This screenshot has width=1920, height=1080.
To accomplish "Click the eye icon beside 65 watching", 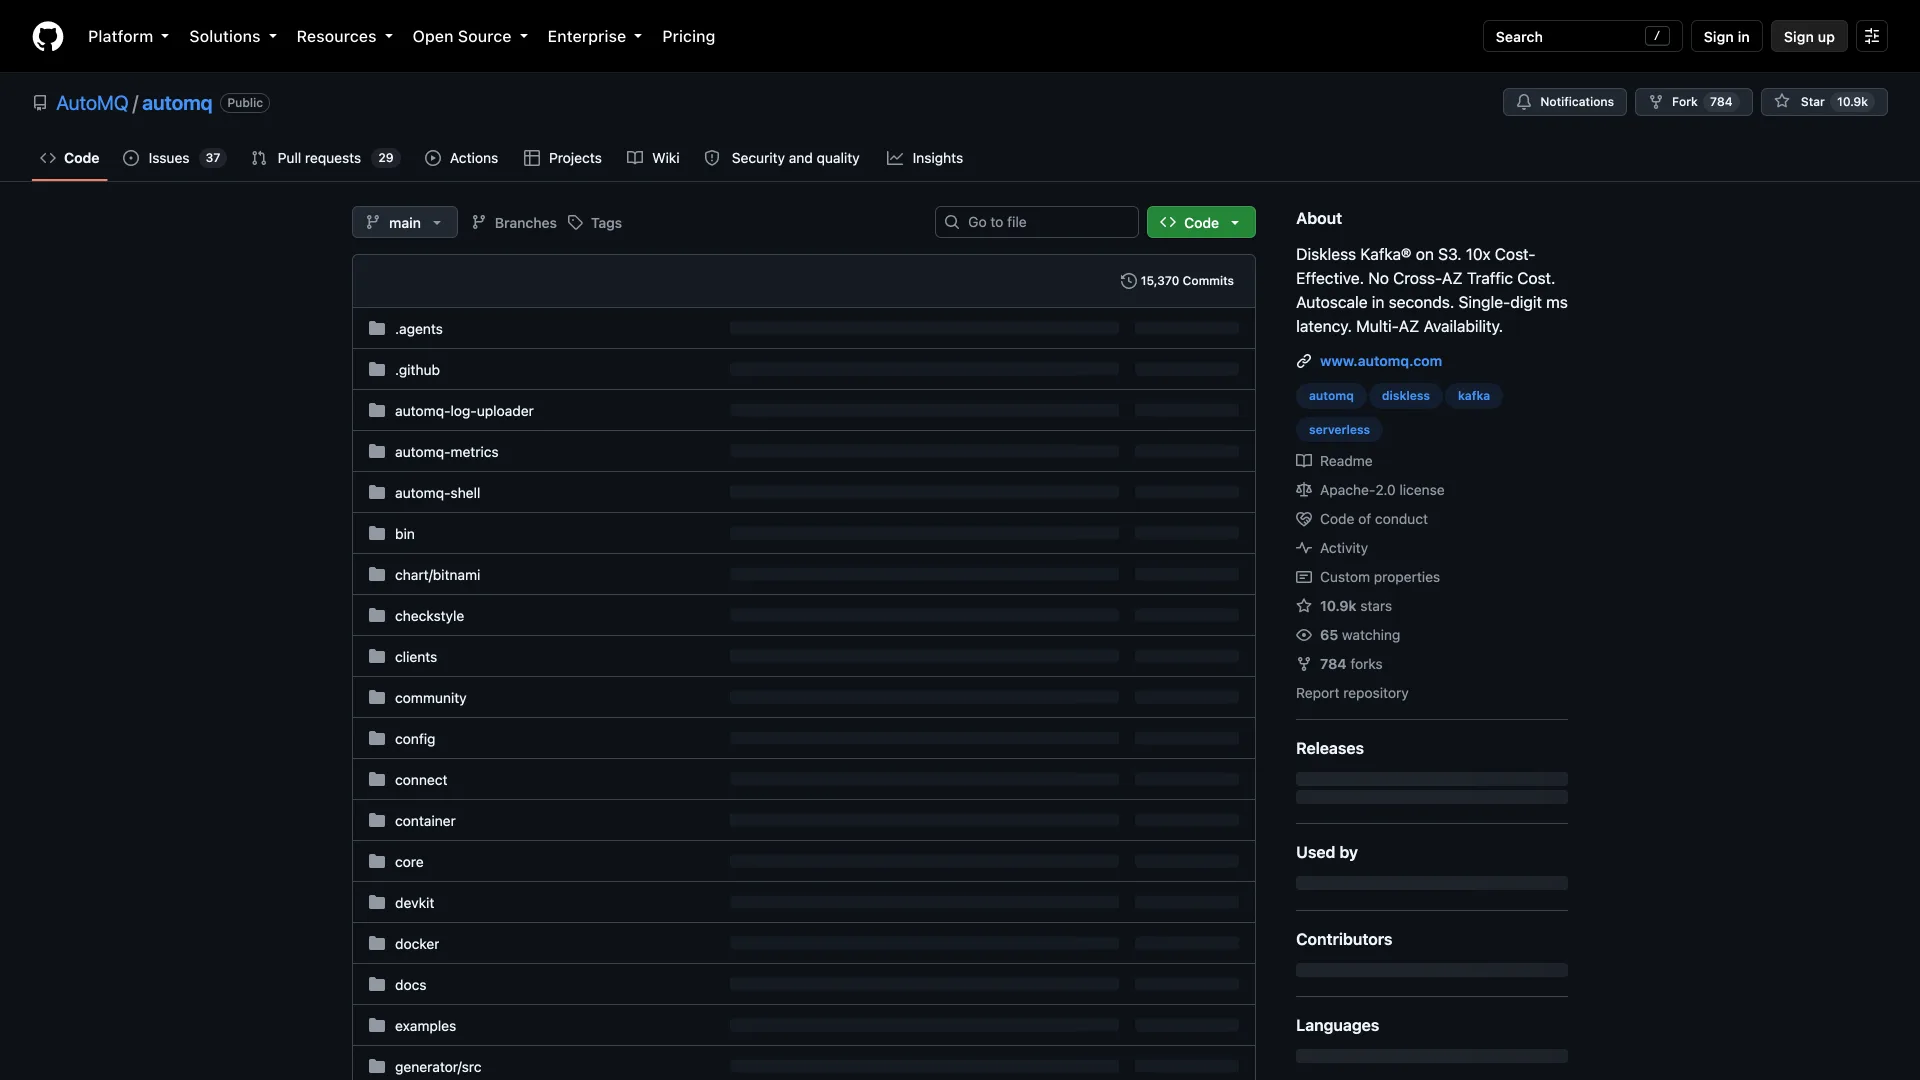I will (x=1304, y=635).
